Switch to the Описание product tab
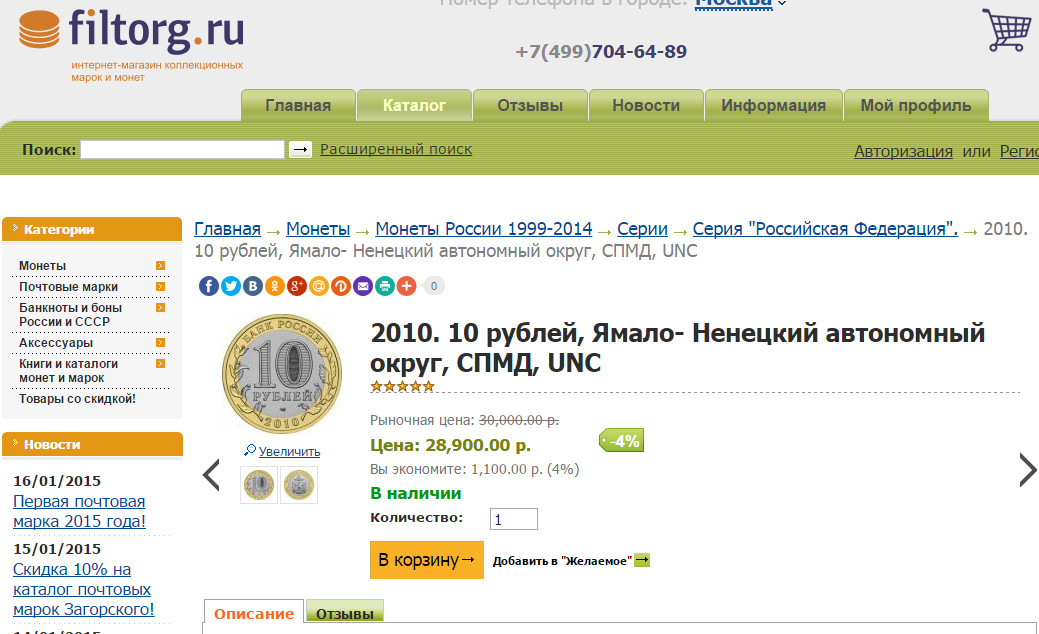This screenshot has height=634, width=1039. point(254,613)
